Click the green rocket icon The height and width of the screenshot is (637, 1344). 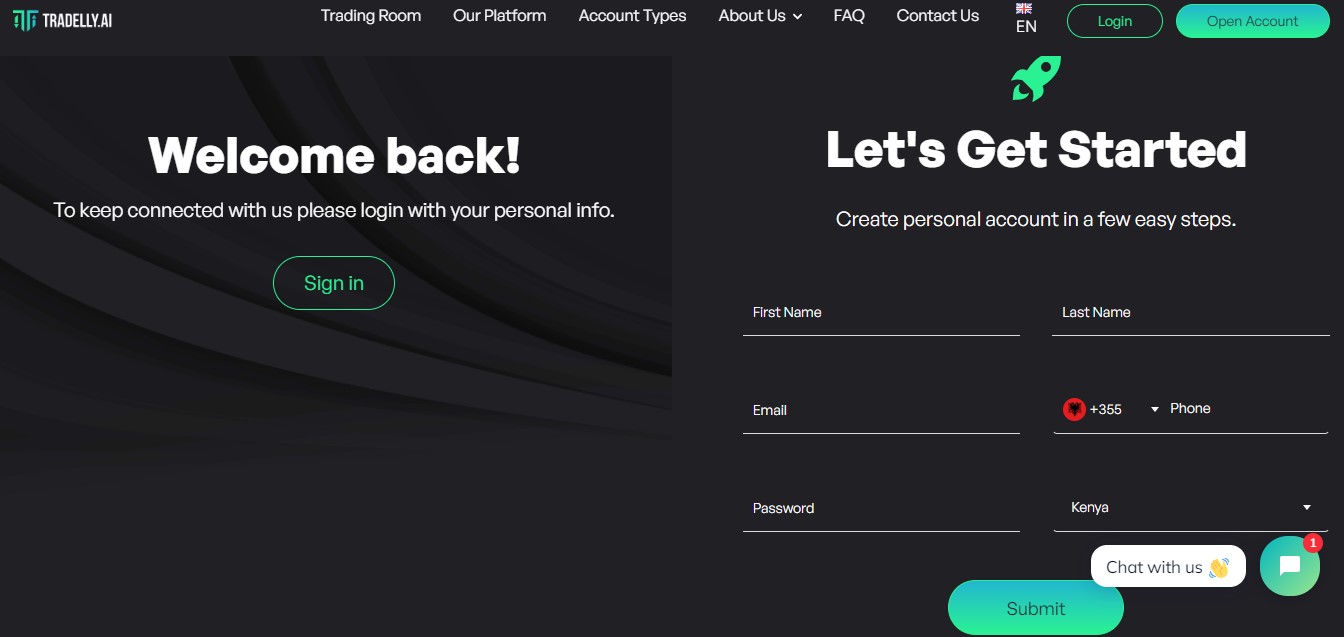coord(1035,78)
